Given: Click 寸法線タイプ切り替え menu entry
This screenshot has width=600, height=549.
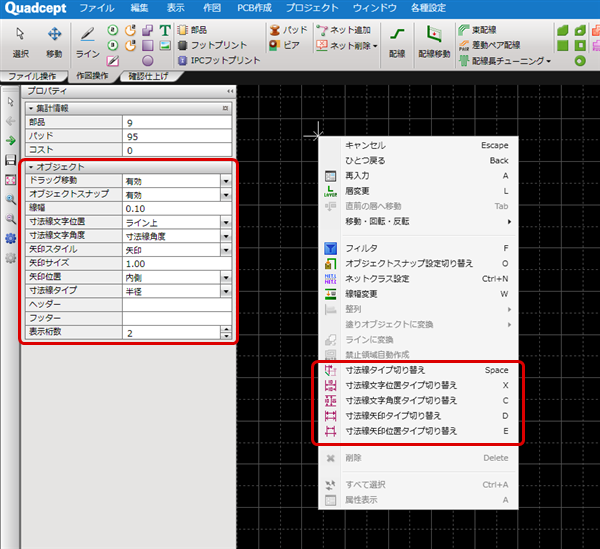Looking at the screenshot, I should tap(418, 370).
